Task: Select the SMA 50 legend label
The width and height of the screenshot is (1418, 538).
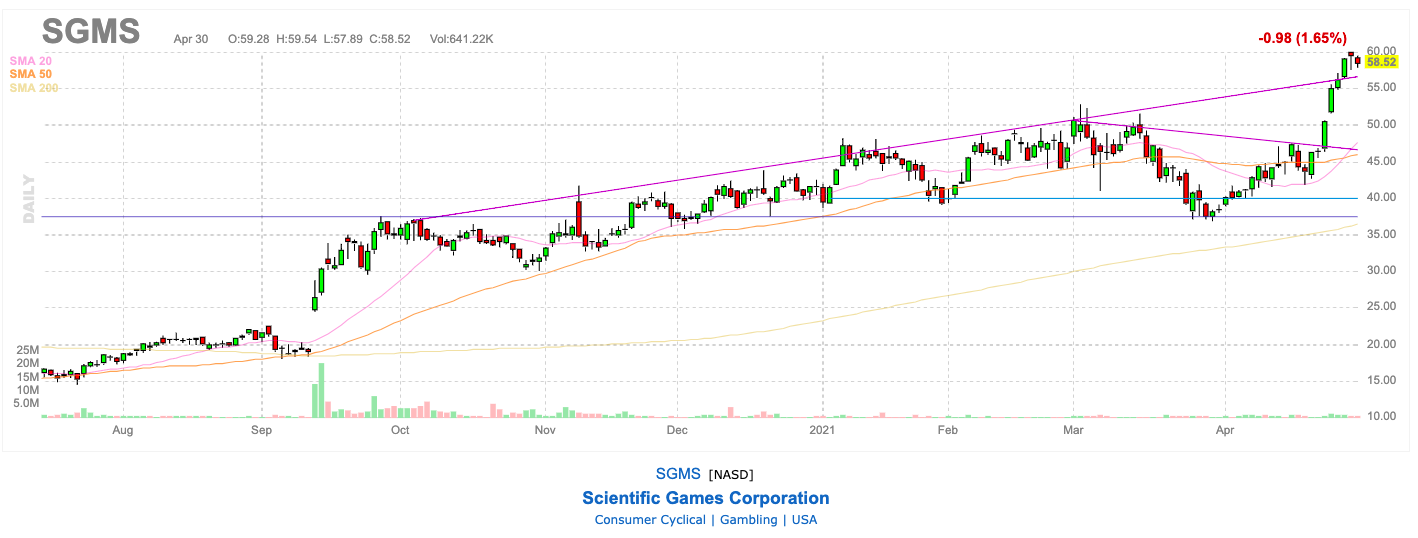Action: click(x=30, y=74)
